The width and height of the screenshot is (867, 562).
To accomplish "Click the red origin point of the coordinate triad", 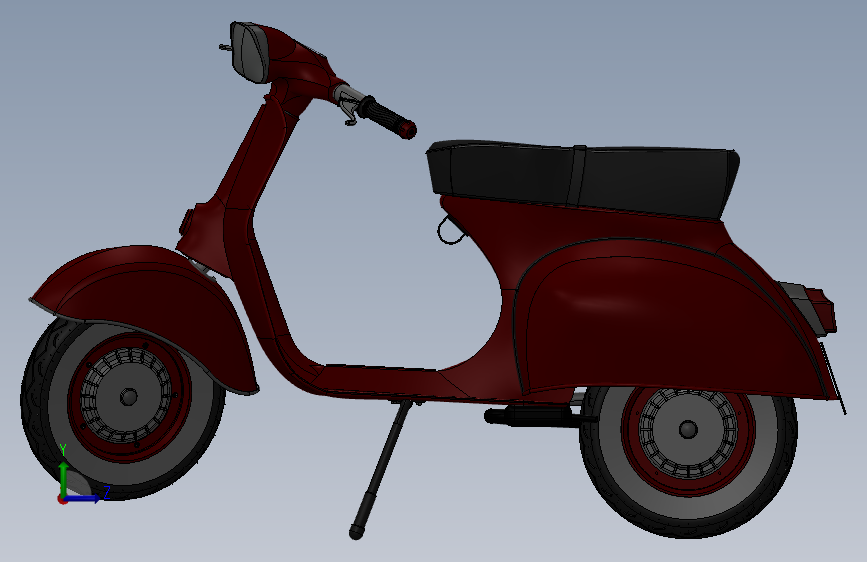I will coord(62,499).
